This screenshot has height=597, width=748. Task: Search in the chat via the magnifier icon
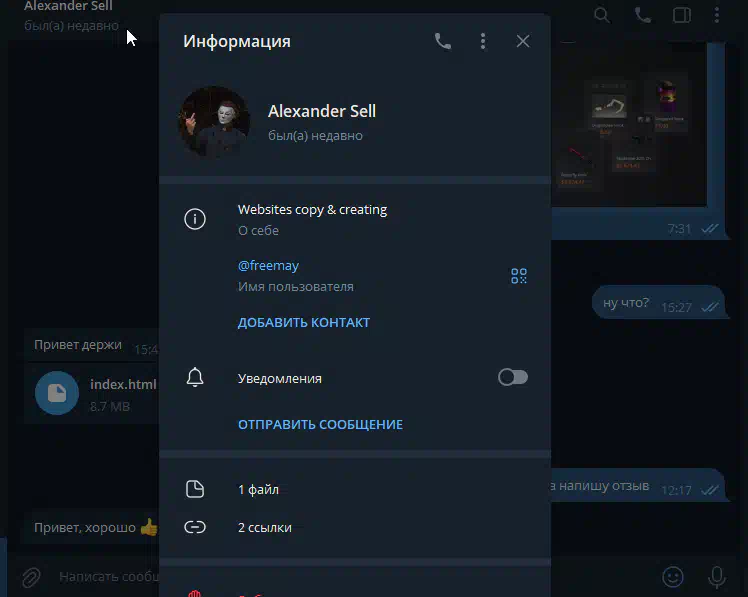pos(602,15)
